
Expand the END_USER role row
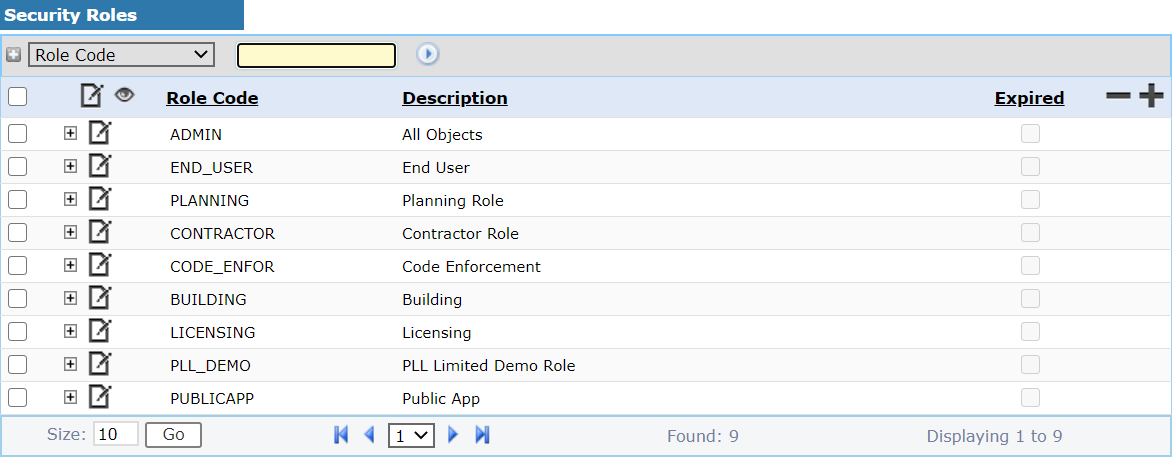(70, 166)
